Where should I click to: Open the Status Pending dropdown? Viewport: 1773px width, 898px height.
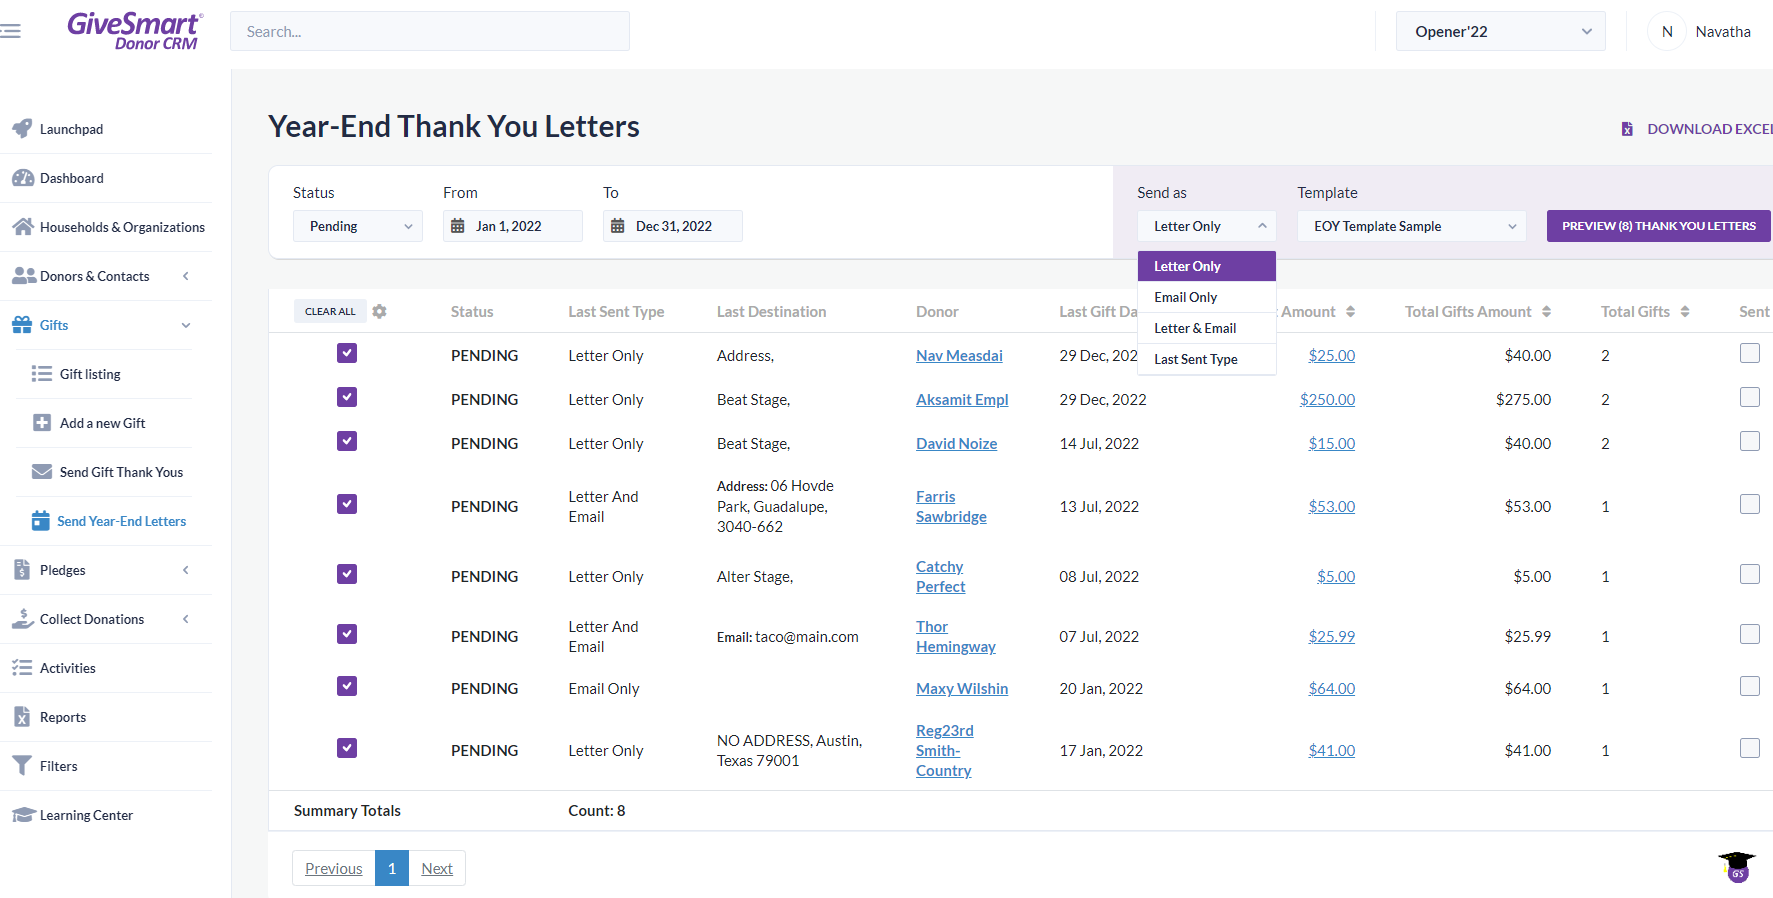[358, 226]
